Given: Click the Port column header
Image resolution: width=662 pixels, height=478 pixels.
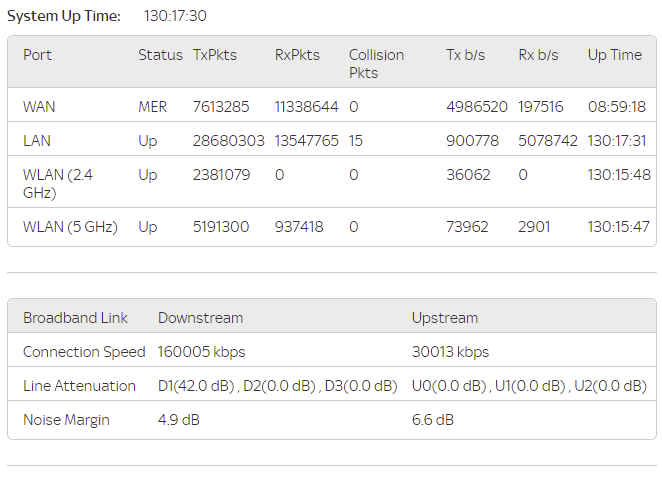Looking at the screenshot, I should pyautogui.click(x=37, y=55).
